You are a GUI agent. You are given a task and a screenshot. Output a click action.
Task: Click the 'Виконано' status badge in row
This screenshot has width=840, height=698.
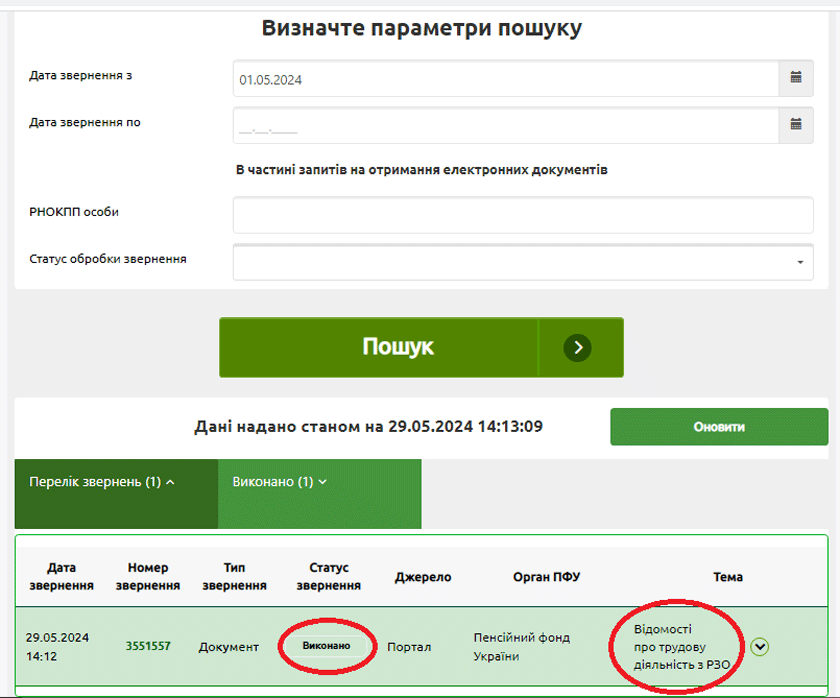327,646
